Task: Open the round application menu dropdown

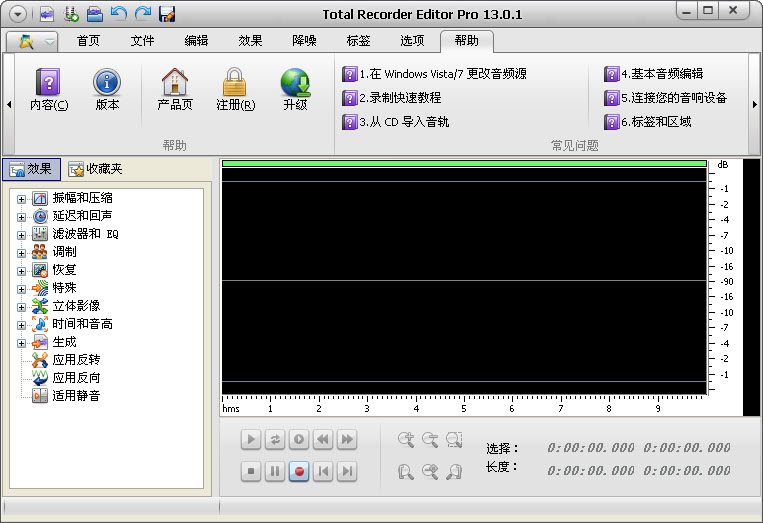Action: (x=18, y=14)
